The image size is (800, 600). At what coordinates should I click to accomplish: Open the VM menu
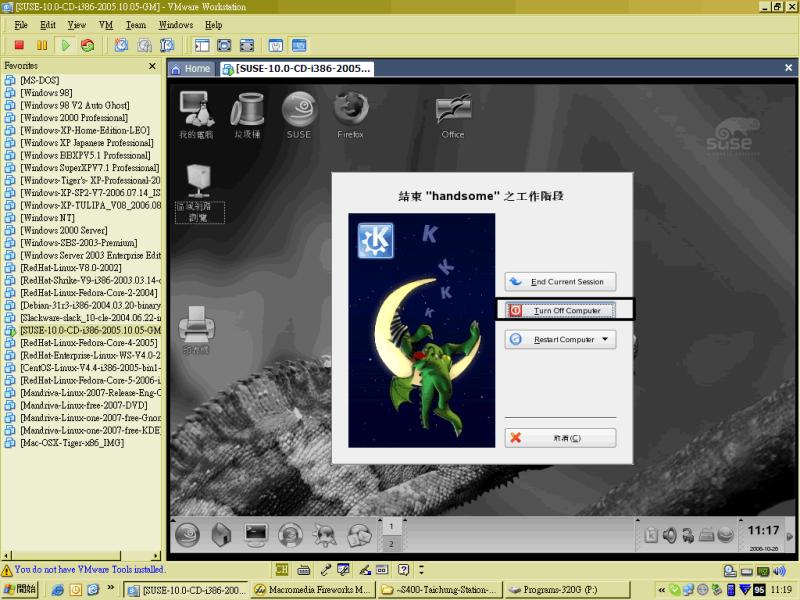pyautogui.click(x=106, y=25)
